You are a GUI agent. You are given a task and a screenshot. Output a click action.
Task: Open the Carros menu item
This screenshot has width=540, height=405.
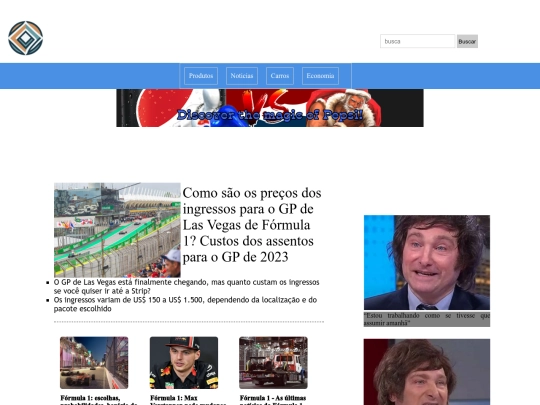click(x=280, y=76)
